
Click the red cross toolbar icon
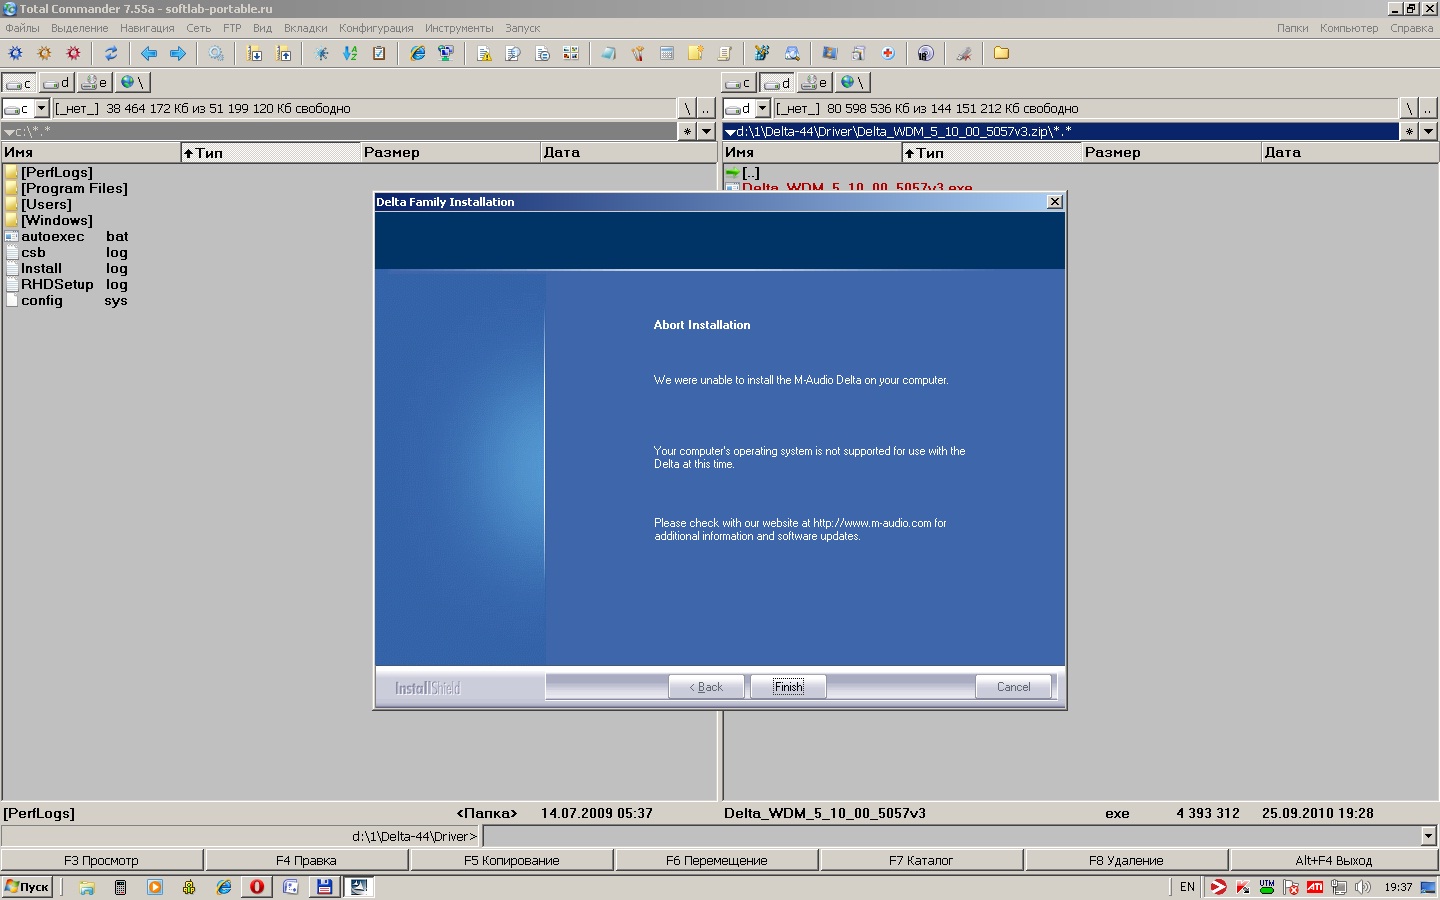(x=888, y=54)
